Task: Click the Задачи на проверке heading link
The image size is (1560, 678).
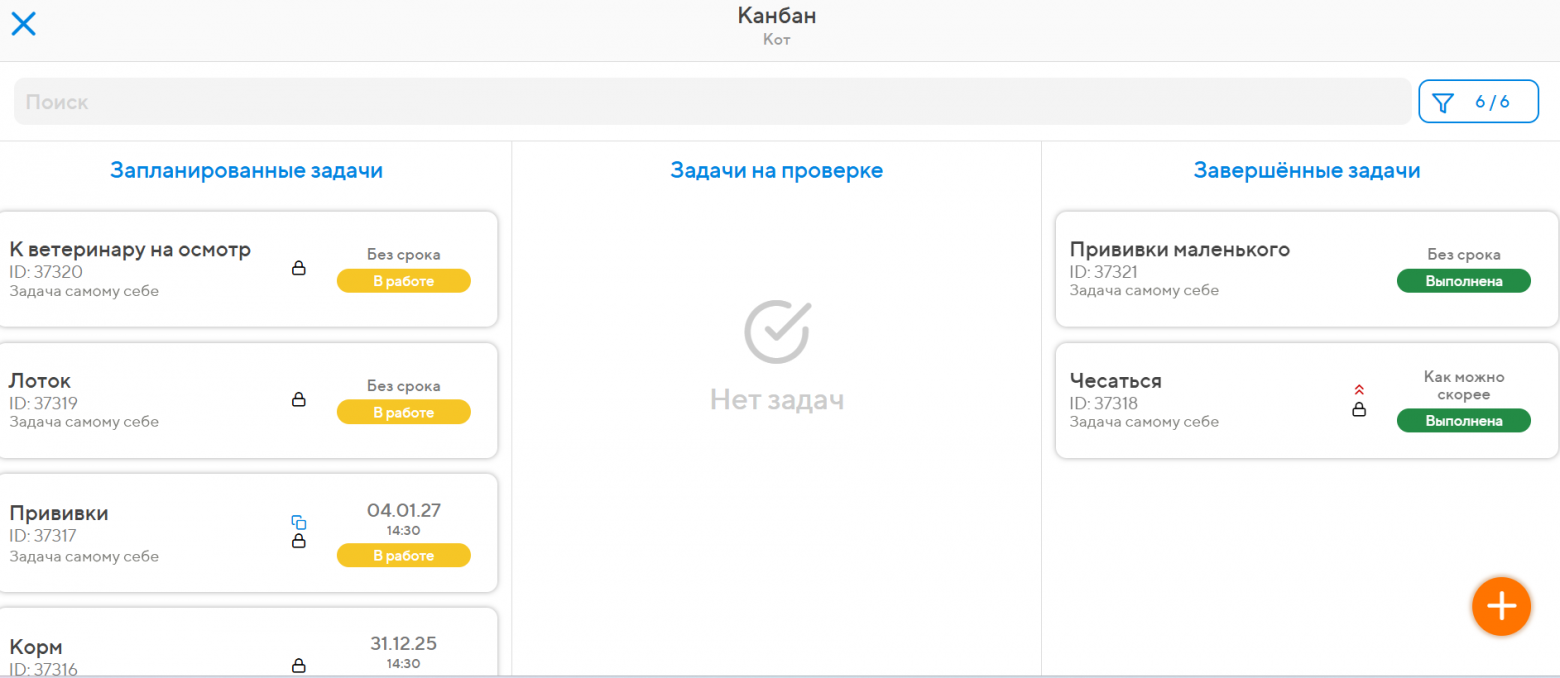Action: click(776, 170)
